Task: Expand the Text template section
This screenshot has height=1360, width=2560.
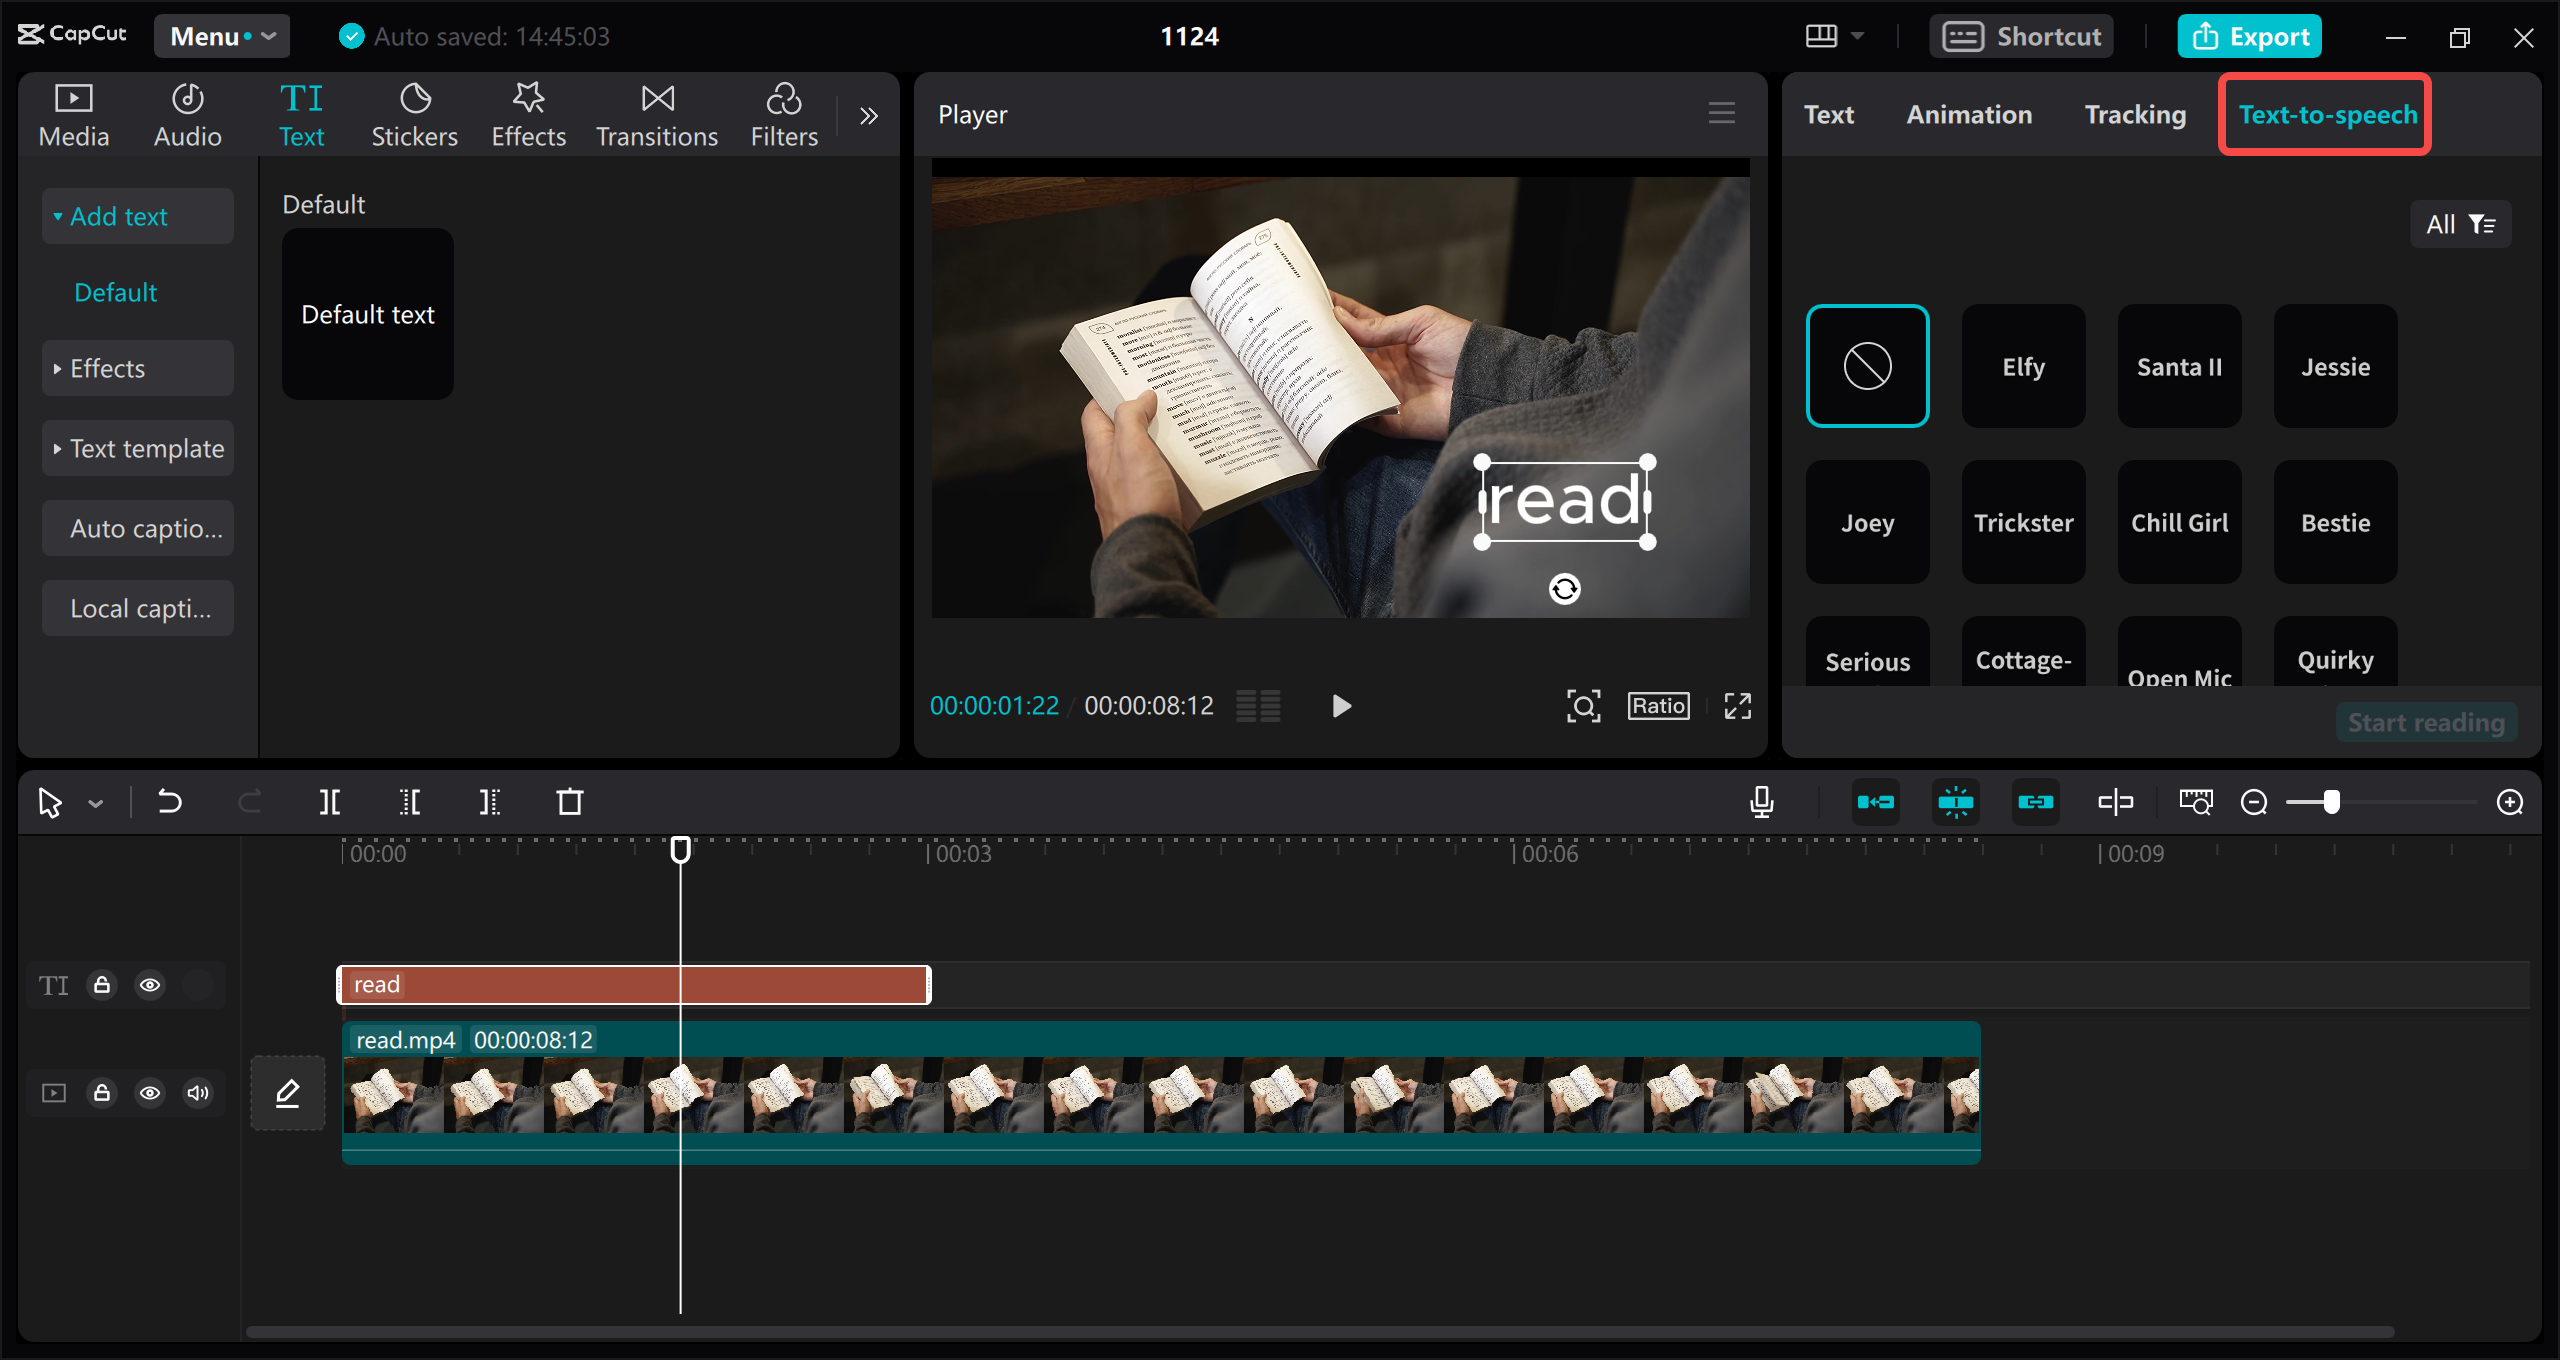Action: [138, 449]
